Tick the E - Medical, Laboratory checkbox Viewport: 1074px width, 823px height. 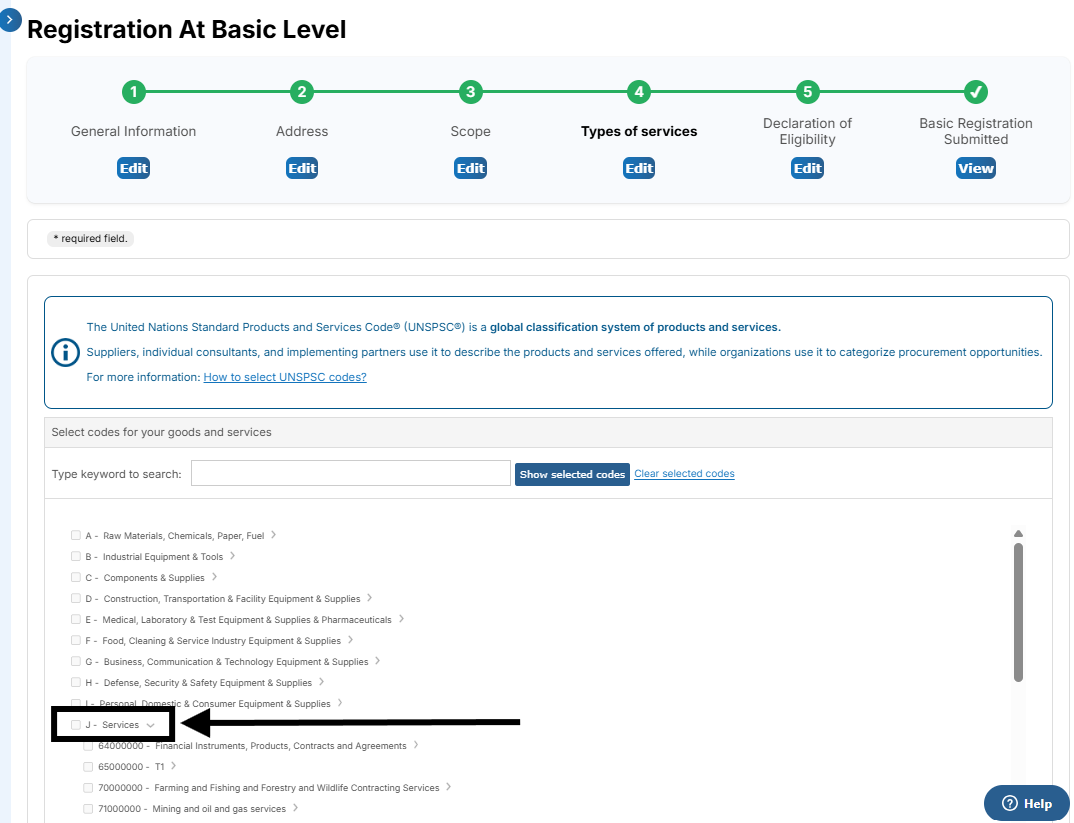tap(76, 620)
